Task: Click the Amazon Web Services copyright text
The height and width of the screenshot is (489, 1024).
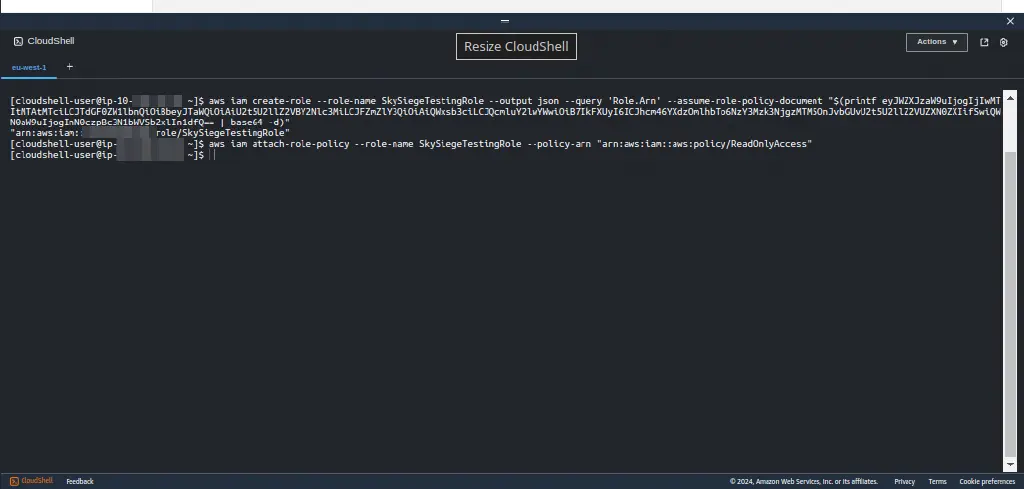Action: click(x=804, y=481)
